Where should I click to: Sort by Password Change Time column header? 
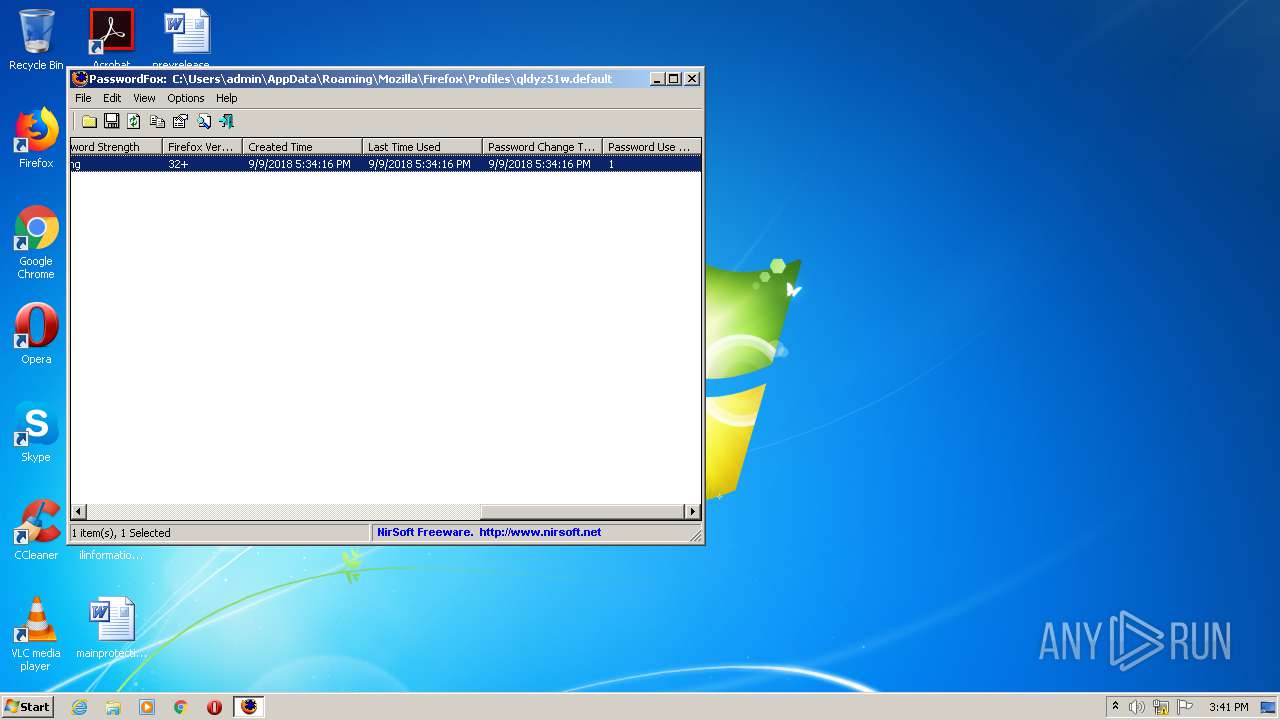(542, 146)
